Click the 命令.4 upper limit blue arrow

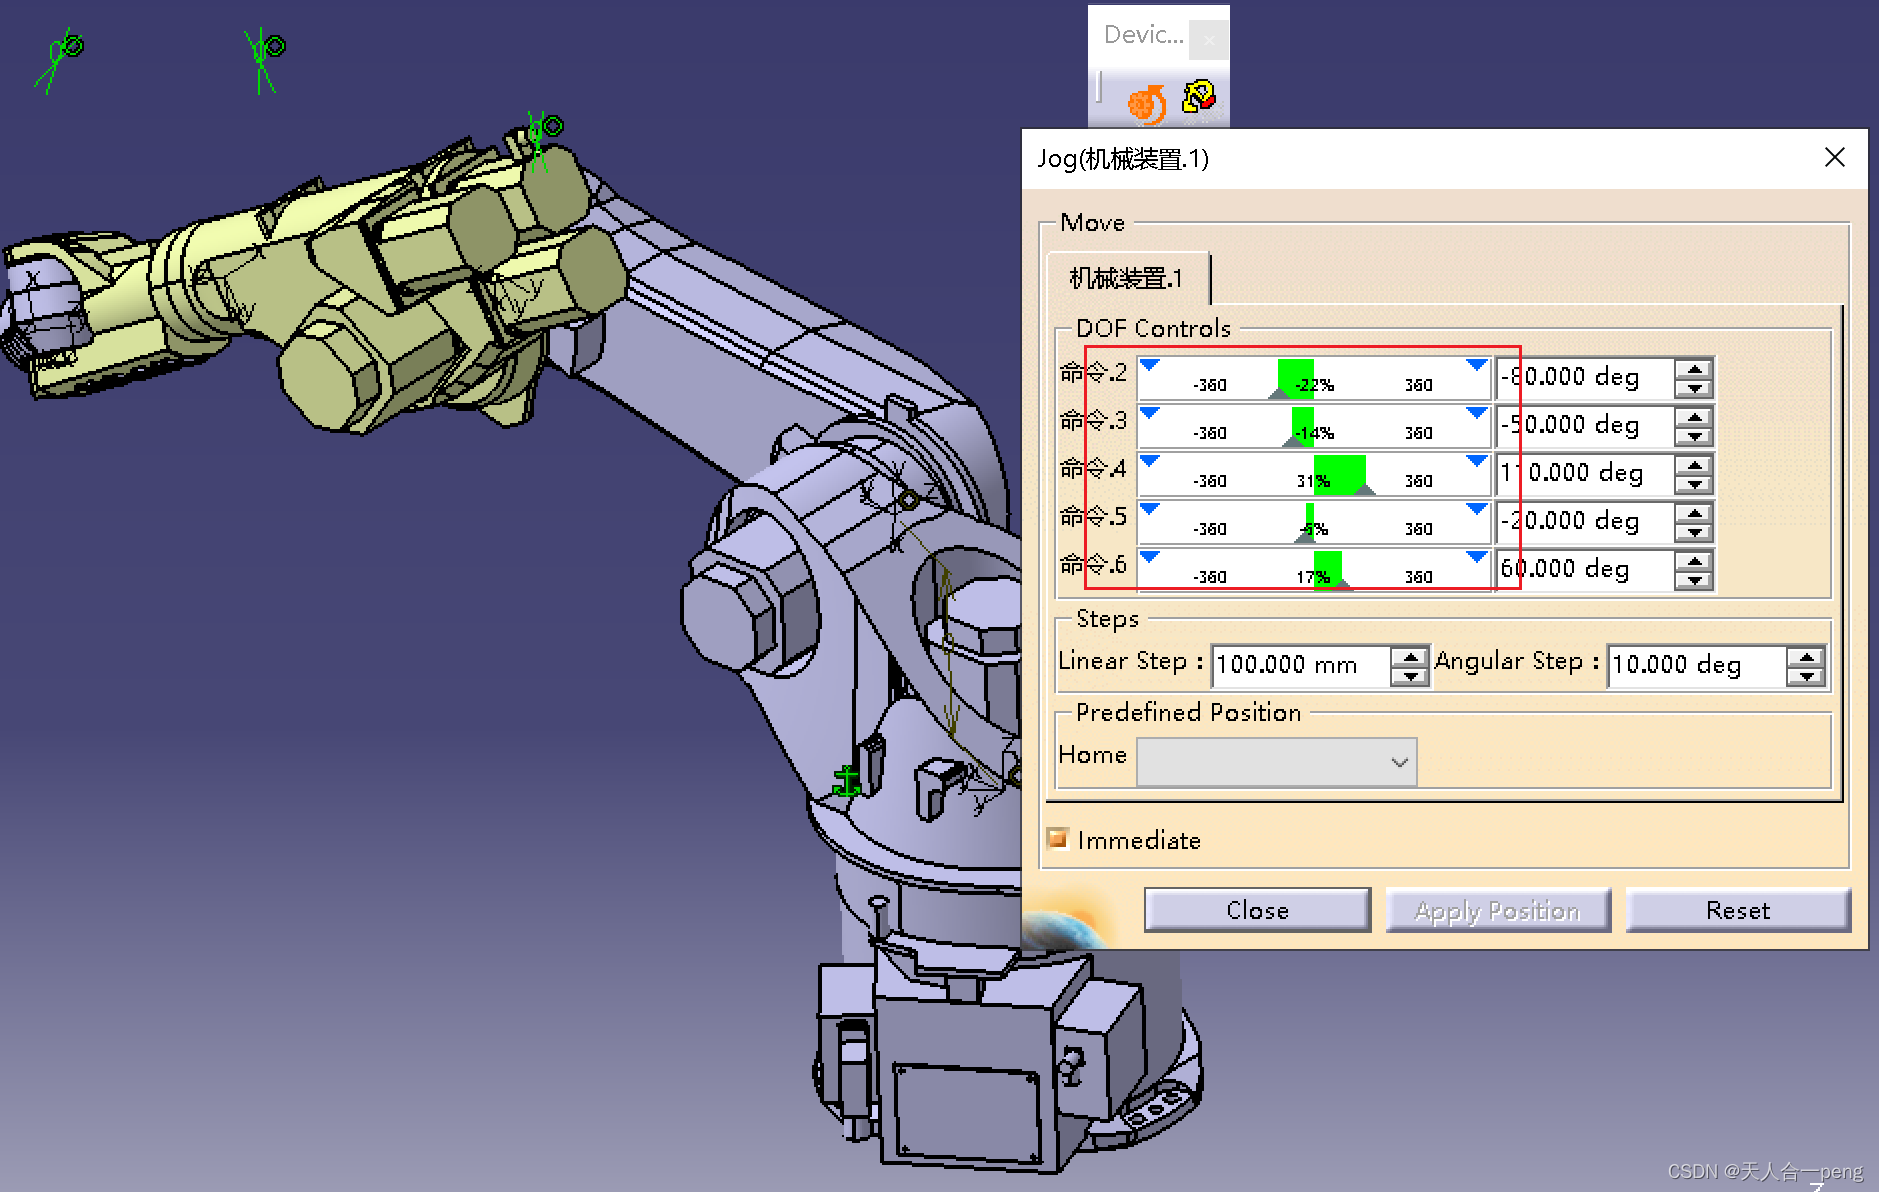(1477, 461)
